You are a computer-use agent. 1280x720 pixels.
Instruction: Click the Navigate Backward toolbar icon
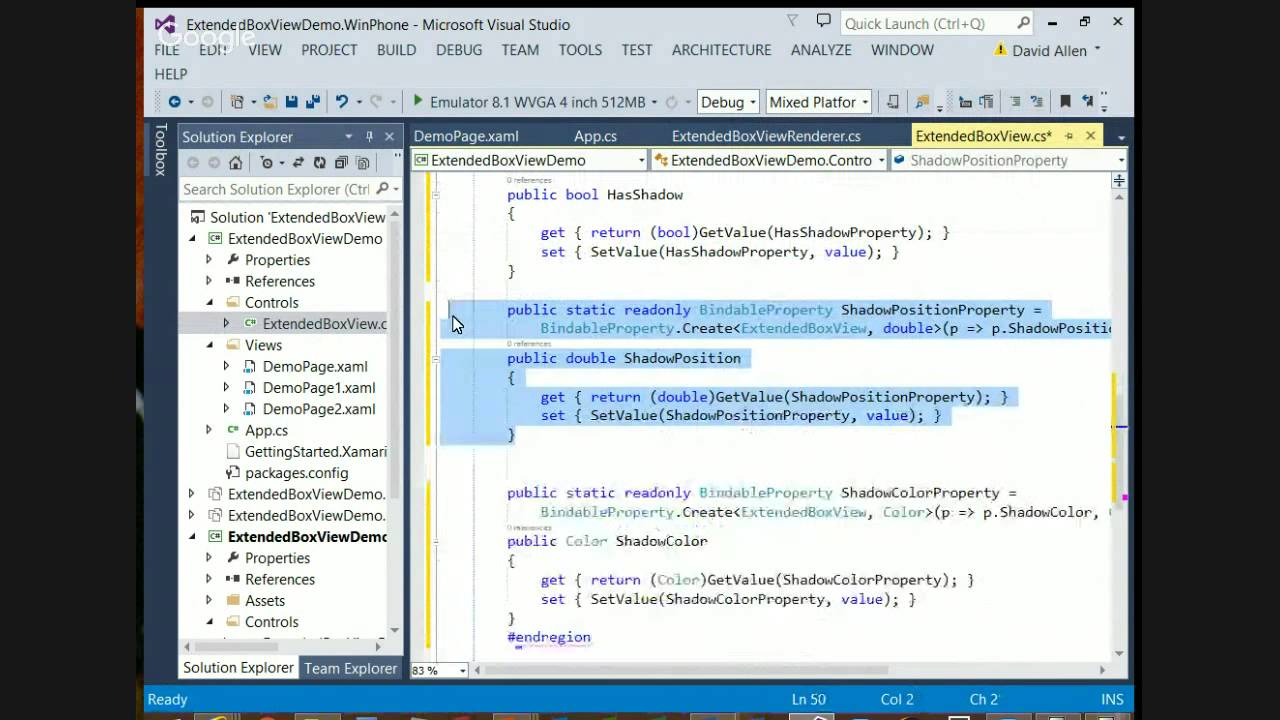175,102
